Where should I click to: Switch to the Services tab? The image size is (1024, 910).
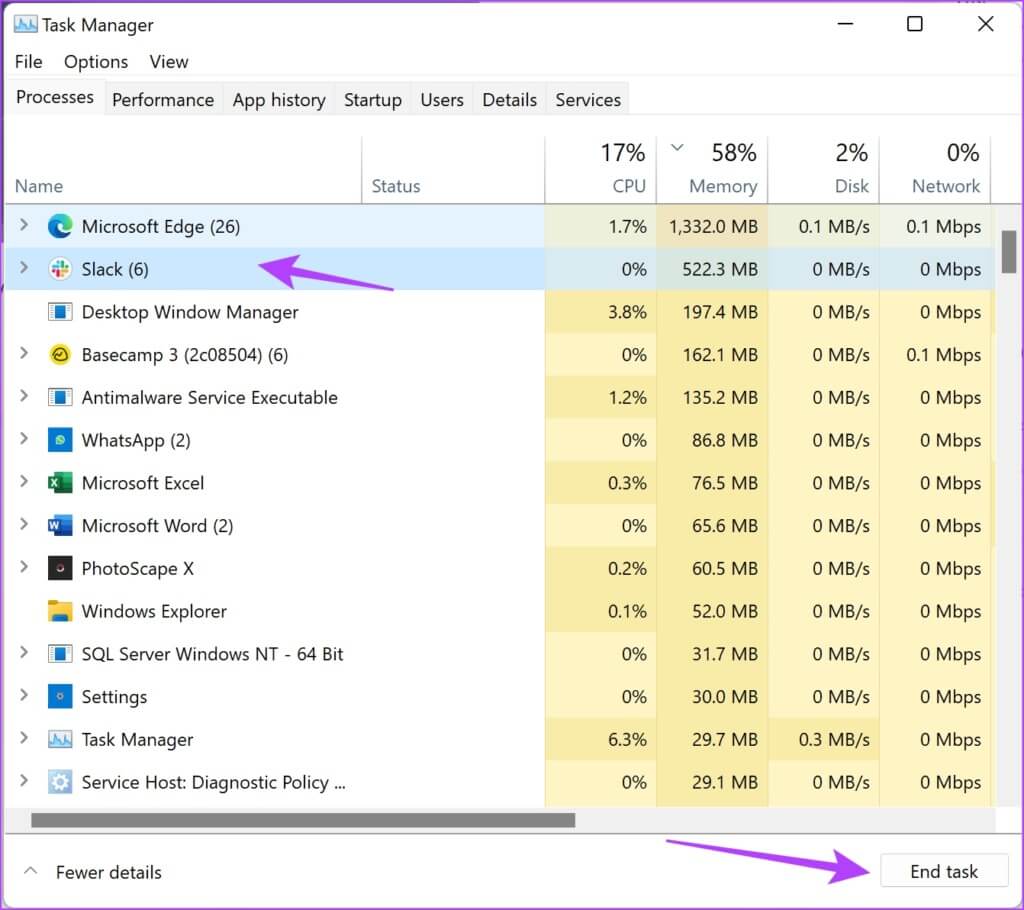pyautogui.click(x=588, y=99)
